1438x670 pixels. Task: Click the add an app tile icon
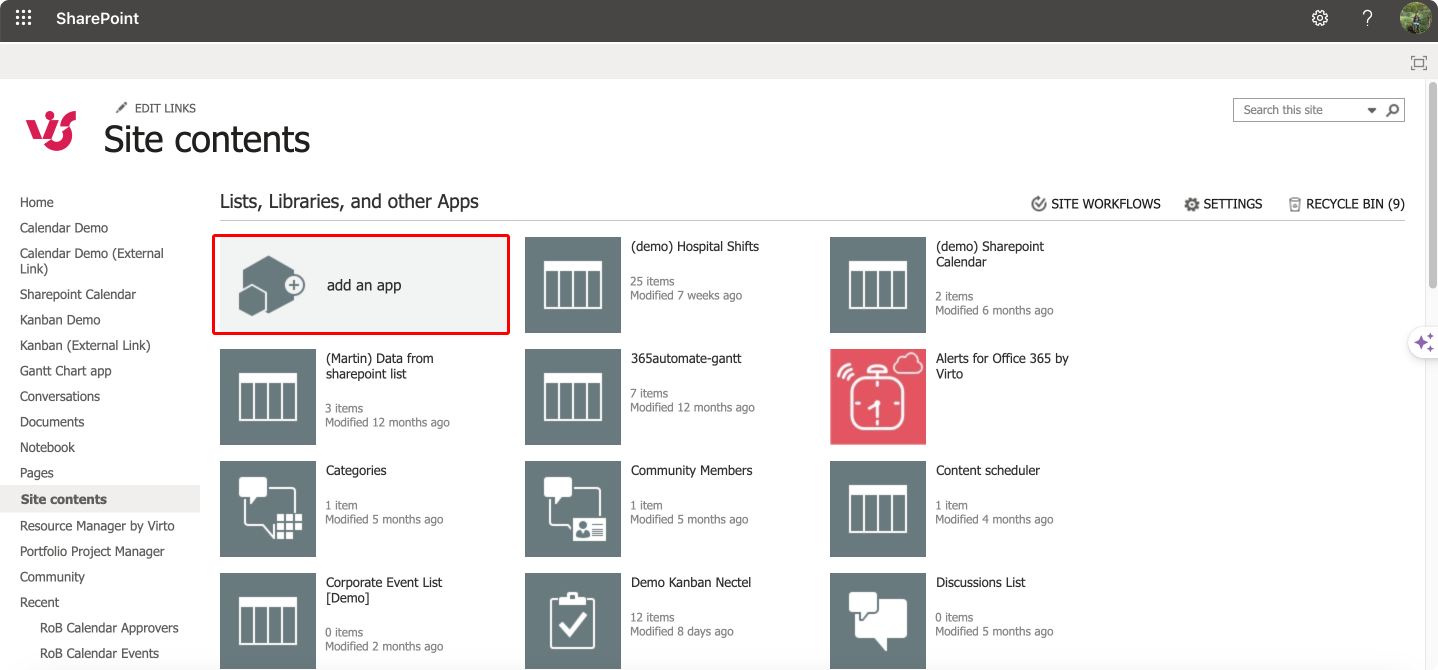(271, 285)
